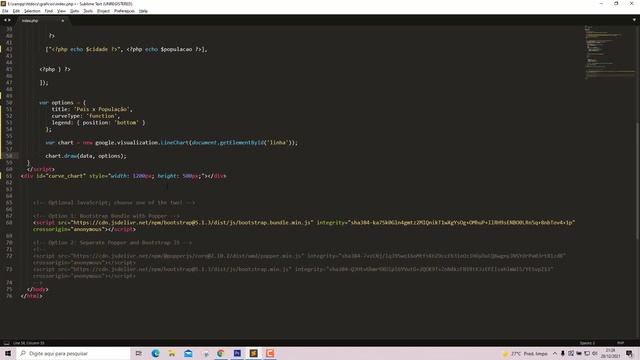Image resolution: width=640 pixels, height=360 pixels.
Task: Open the Preferences menu
Action: click(x=124, y=11)
